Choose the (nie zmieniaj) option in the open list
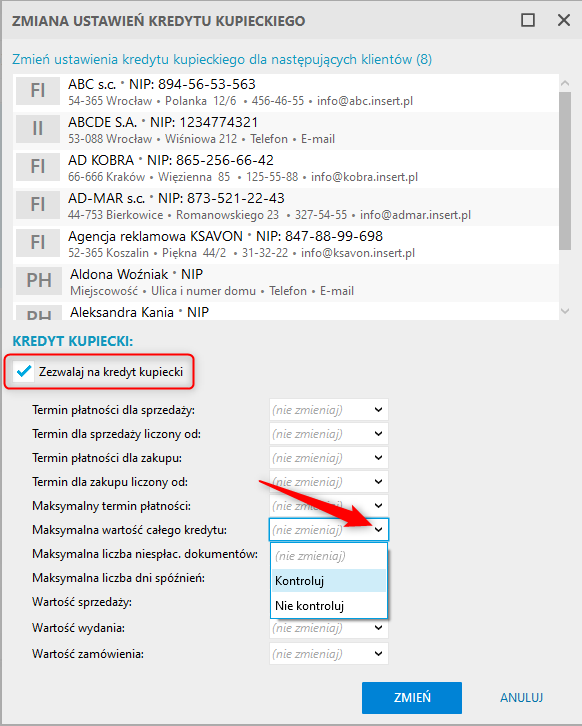 (x=329, y=556)
